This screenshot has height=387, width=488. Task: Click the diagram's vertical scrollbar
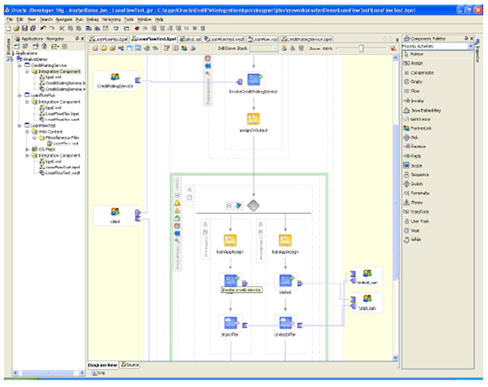(395, 208)
